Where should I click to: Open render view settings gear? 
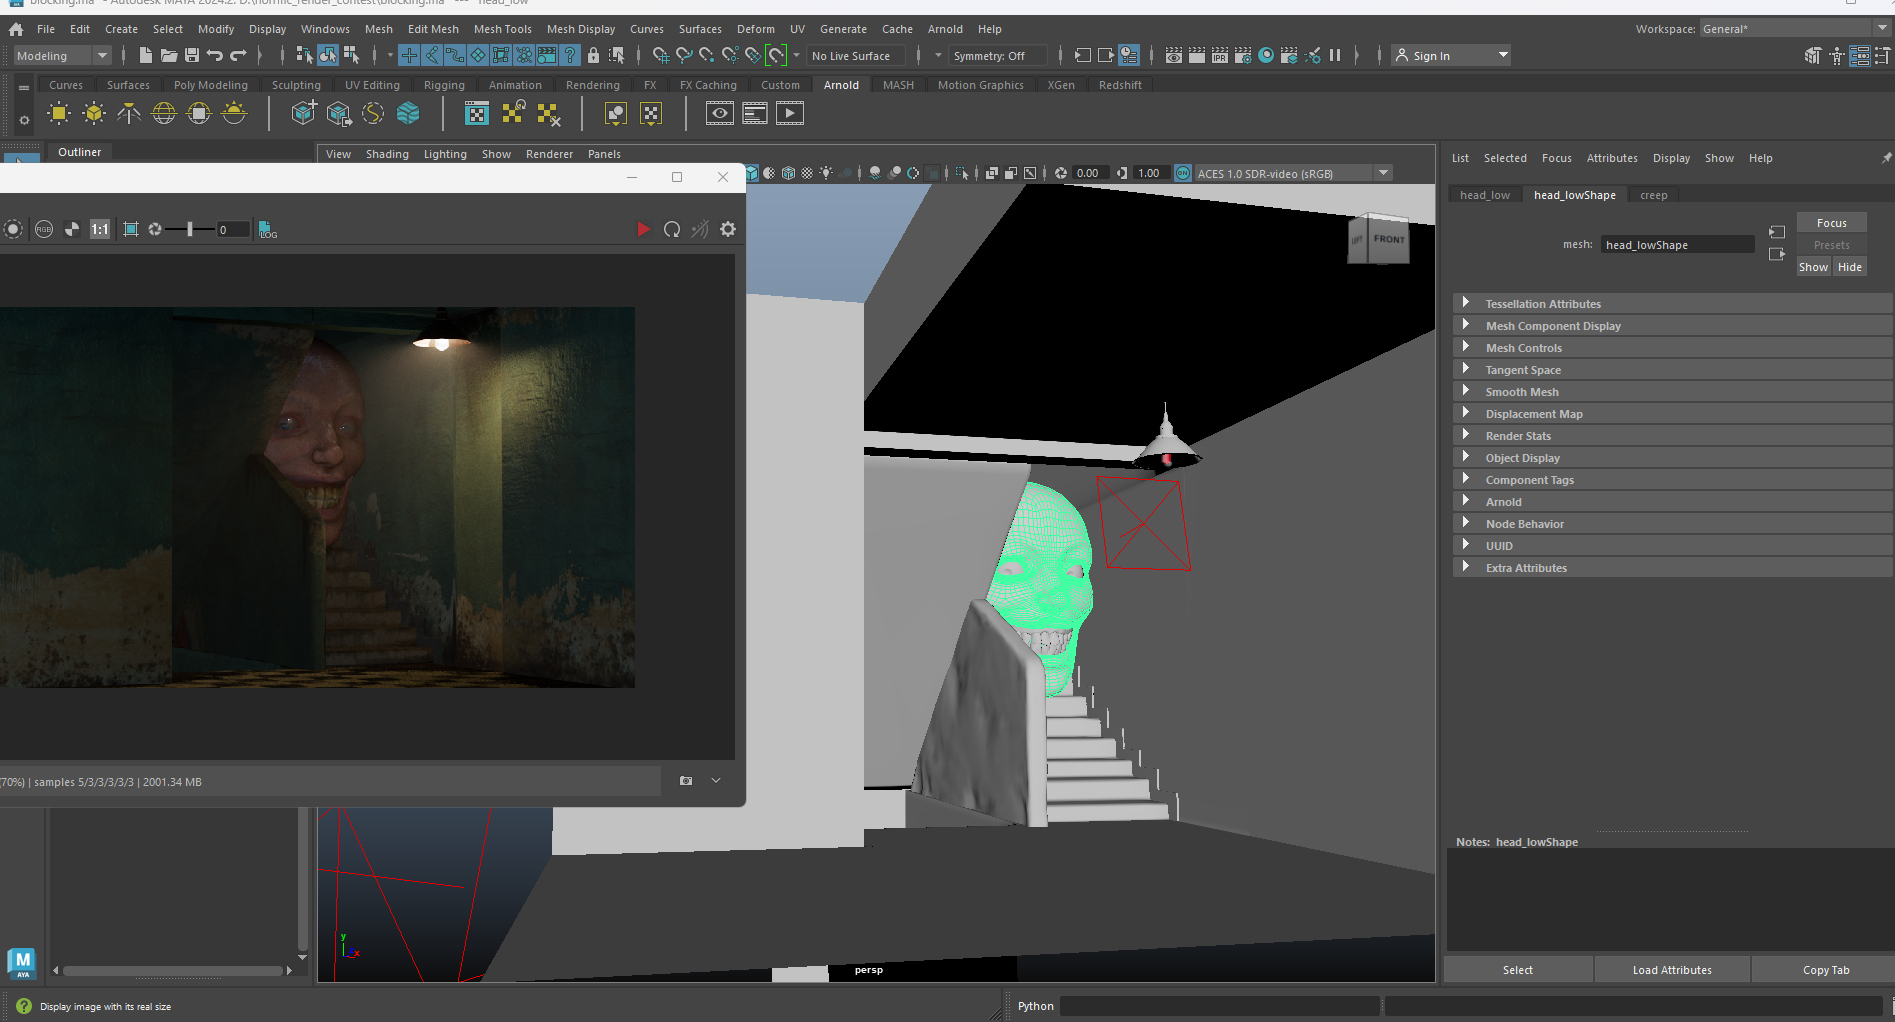click(x=728, y=229)
